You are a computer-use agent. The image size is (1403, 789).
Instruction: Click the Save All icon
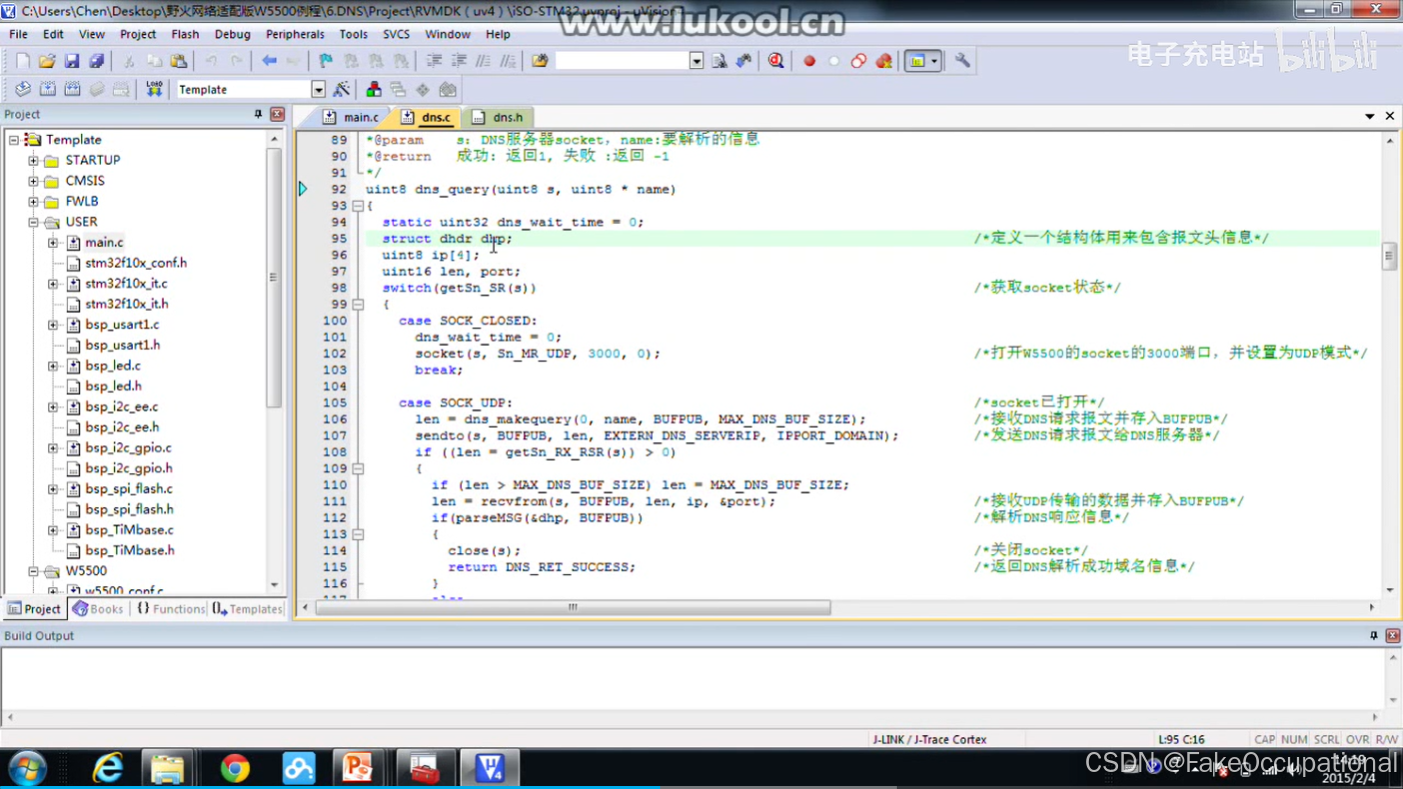click(x=96, y=61)
